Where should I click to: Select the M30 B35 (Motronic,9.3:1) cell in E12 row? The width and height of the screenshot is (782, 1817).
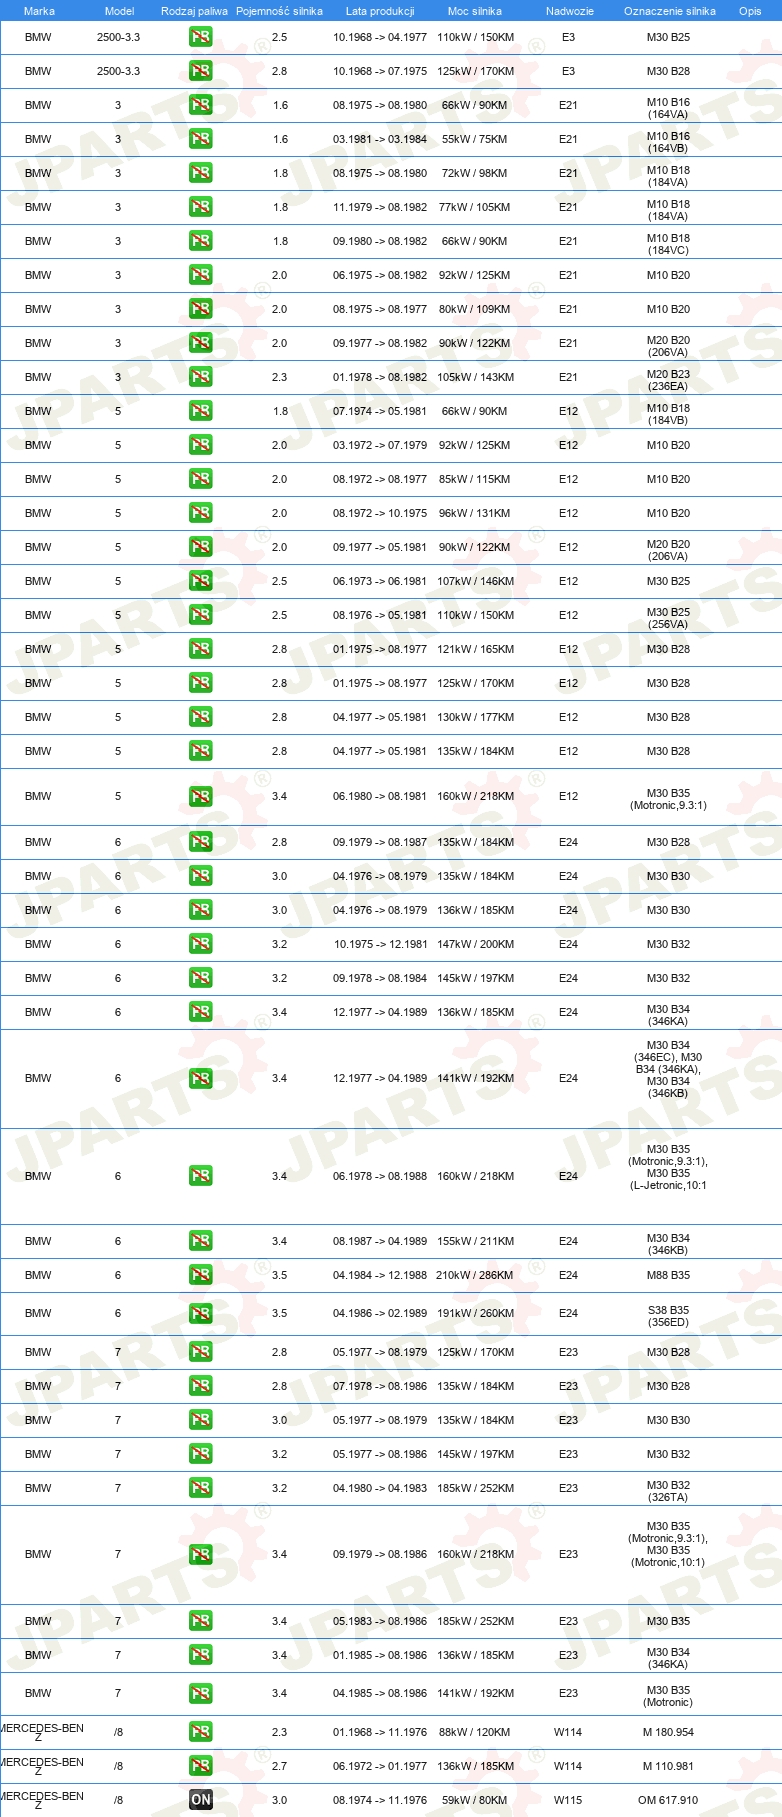coord(668,799)
